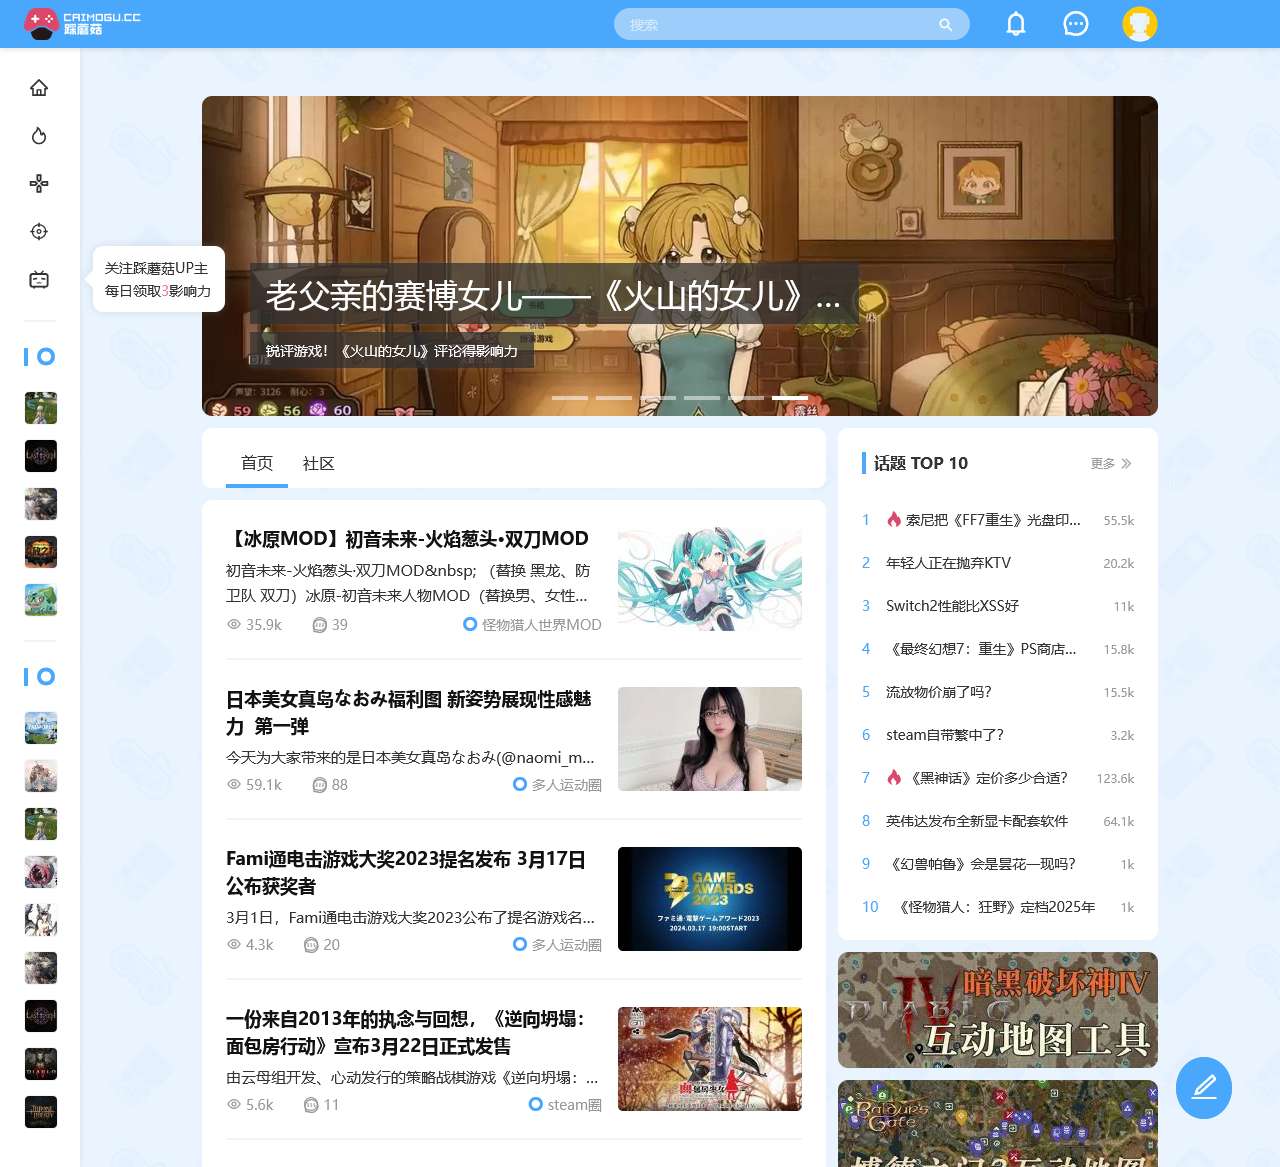Open the Hatsune Miku article thumbnail

click(x=710, y=579)
